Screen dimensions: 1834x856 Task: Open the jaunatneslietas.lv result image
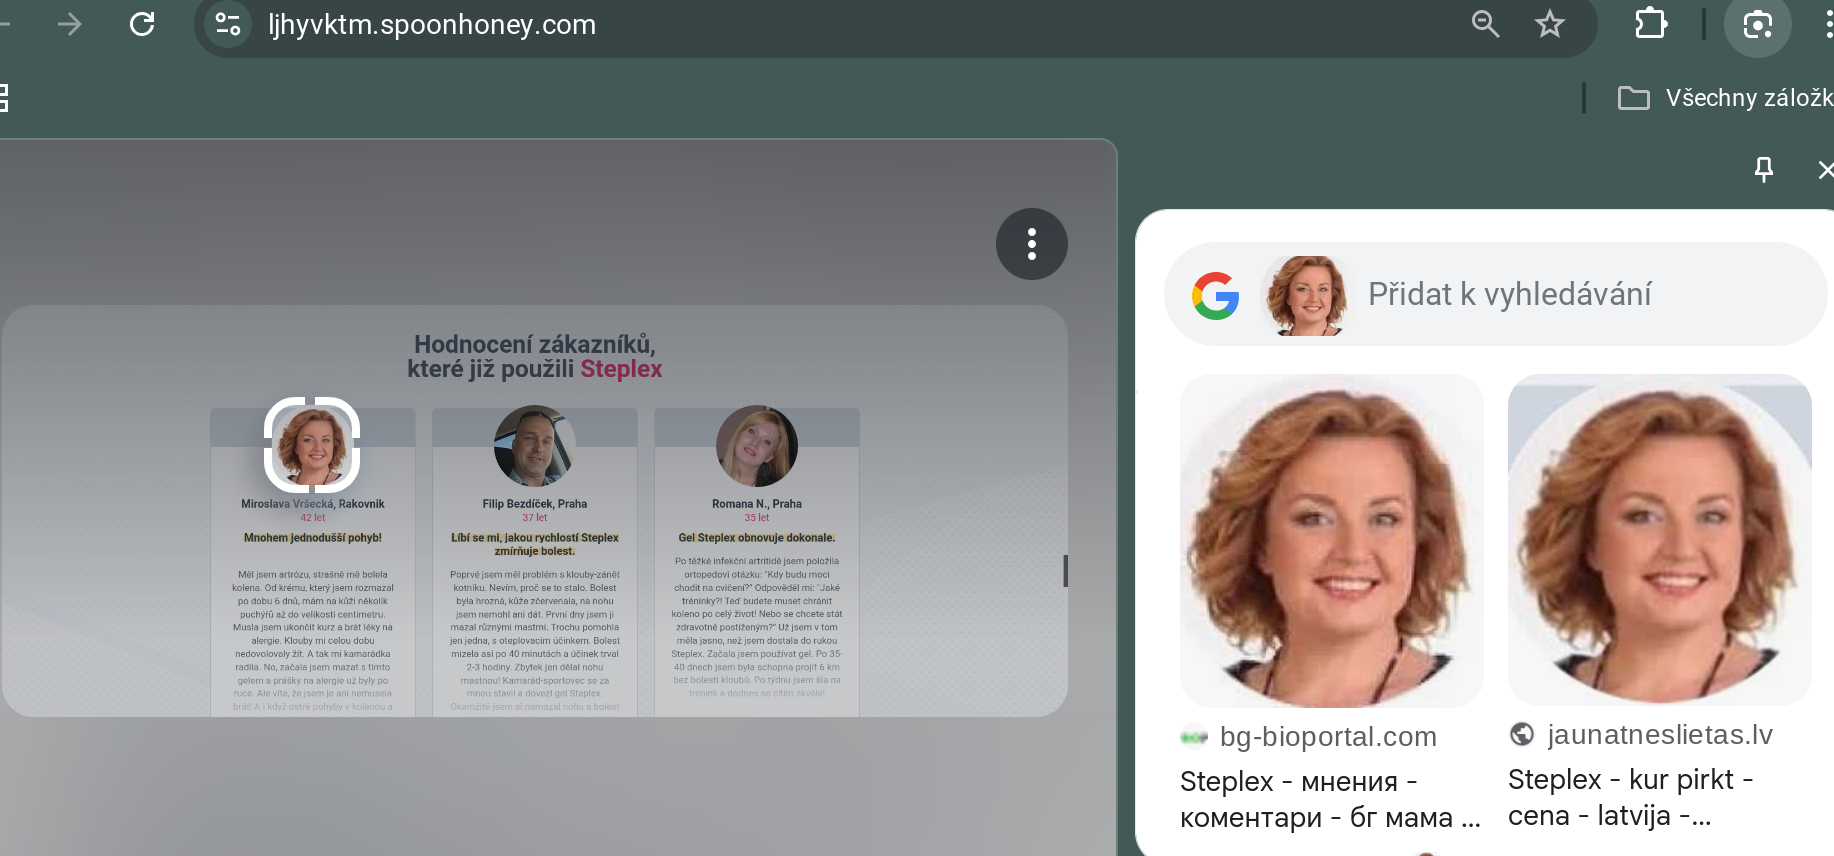(x=1660, y=540)
